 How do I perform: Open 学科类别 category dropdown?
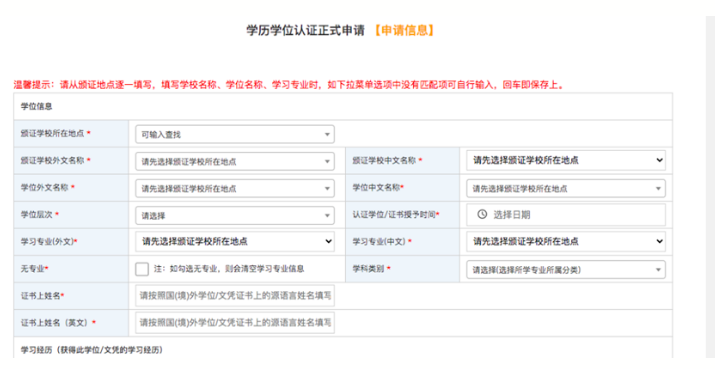[x=566, y=270]
